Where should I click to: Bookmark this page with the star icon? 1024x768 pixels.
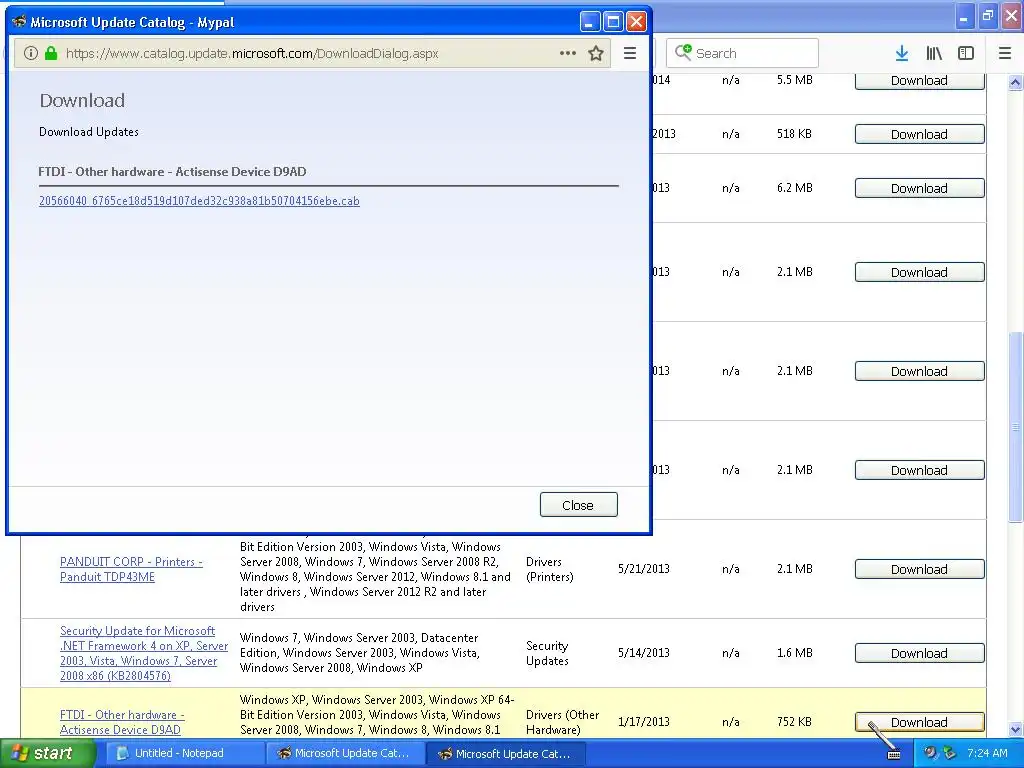(596, 54)
